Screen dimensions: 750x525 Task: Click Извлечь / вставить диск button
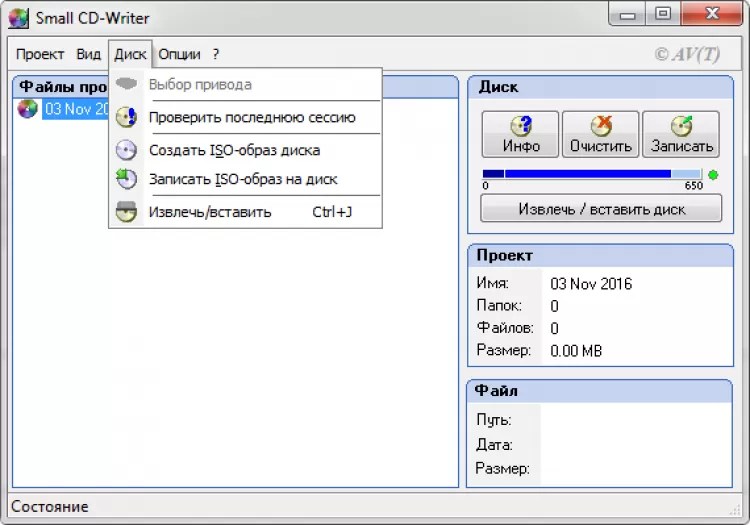pos(601,208)
